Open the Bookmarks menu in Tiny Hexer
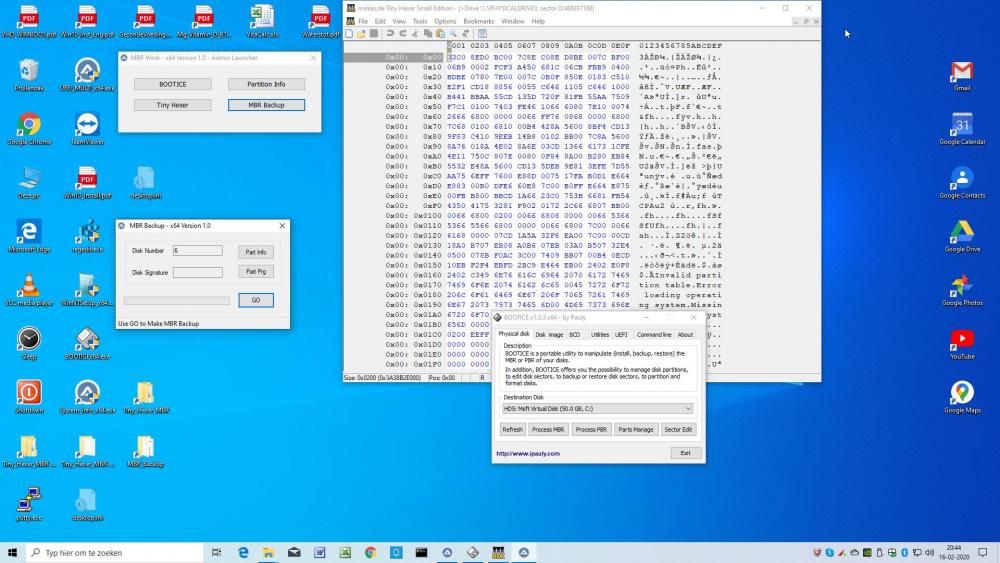 point(478,21)
